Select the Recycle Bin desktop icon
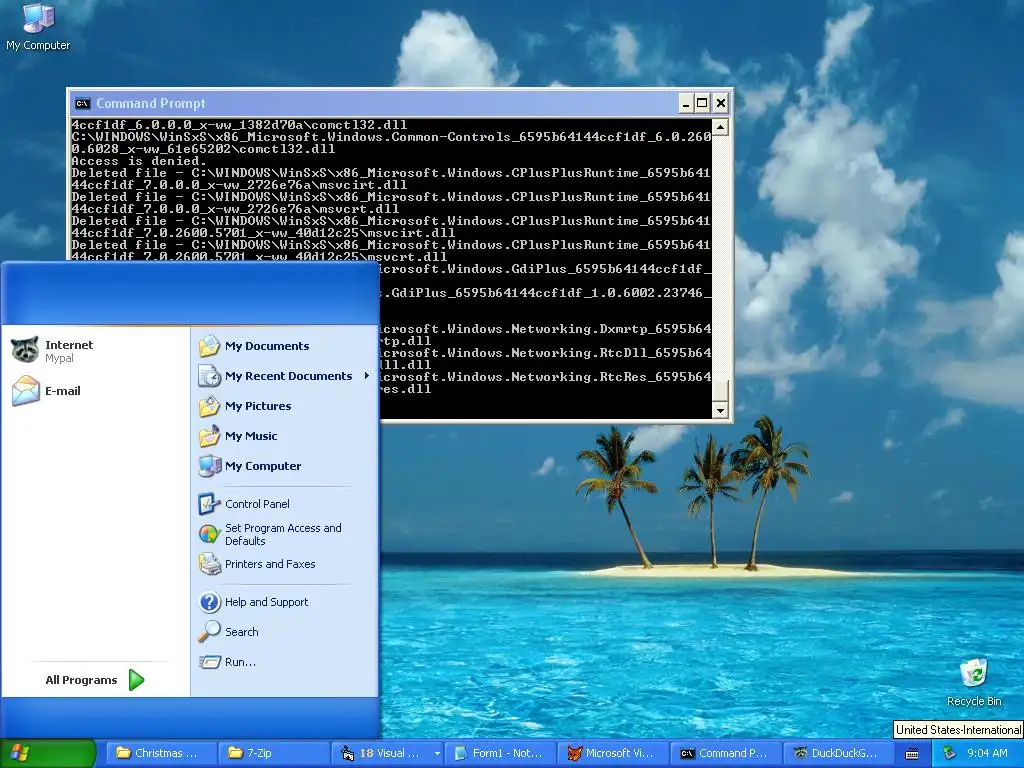The width and height of the screenshot is (1024, 768). [x=974, y=682]
